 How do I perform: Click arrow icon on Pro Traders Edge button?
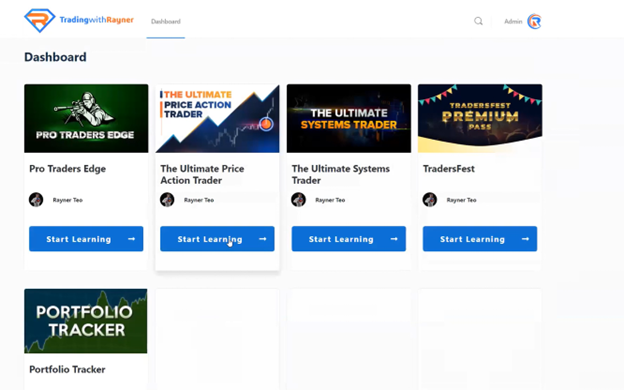131,239
